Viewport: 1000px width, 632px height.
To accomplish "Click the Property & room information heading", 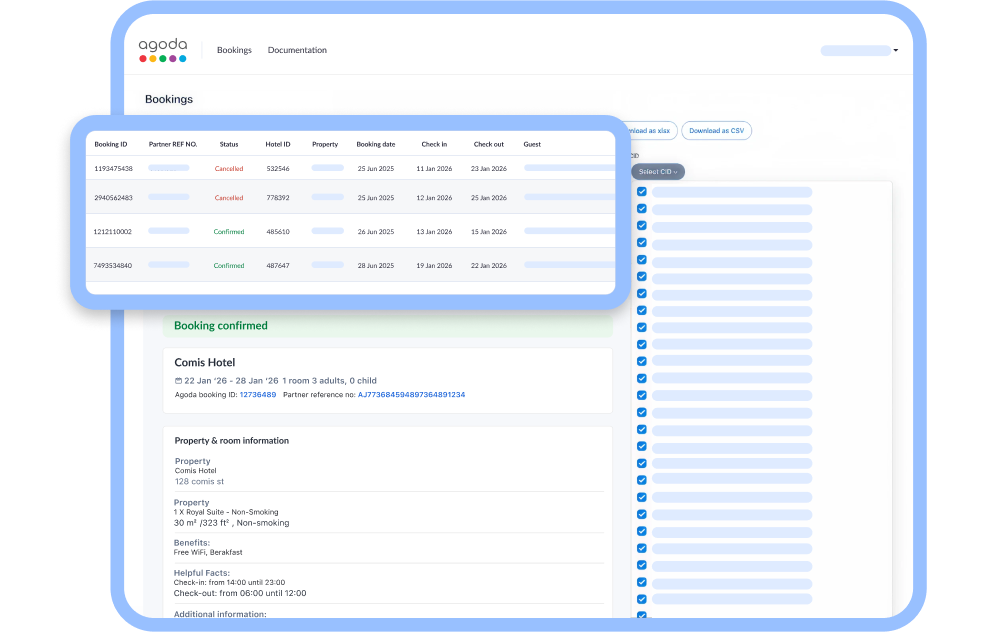I will point(232,441).
